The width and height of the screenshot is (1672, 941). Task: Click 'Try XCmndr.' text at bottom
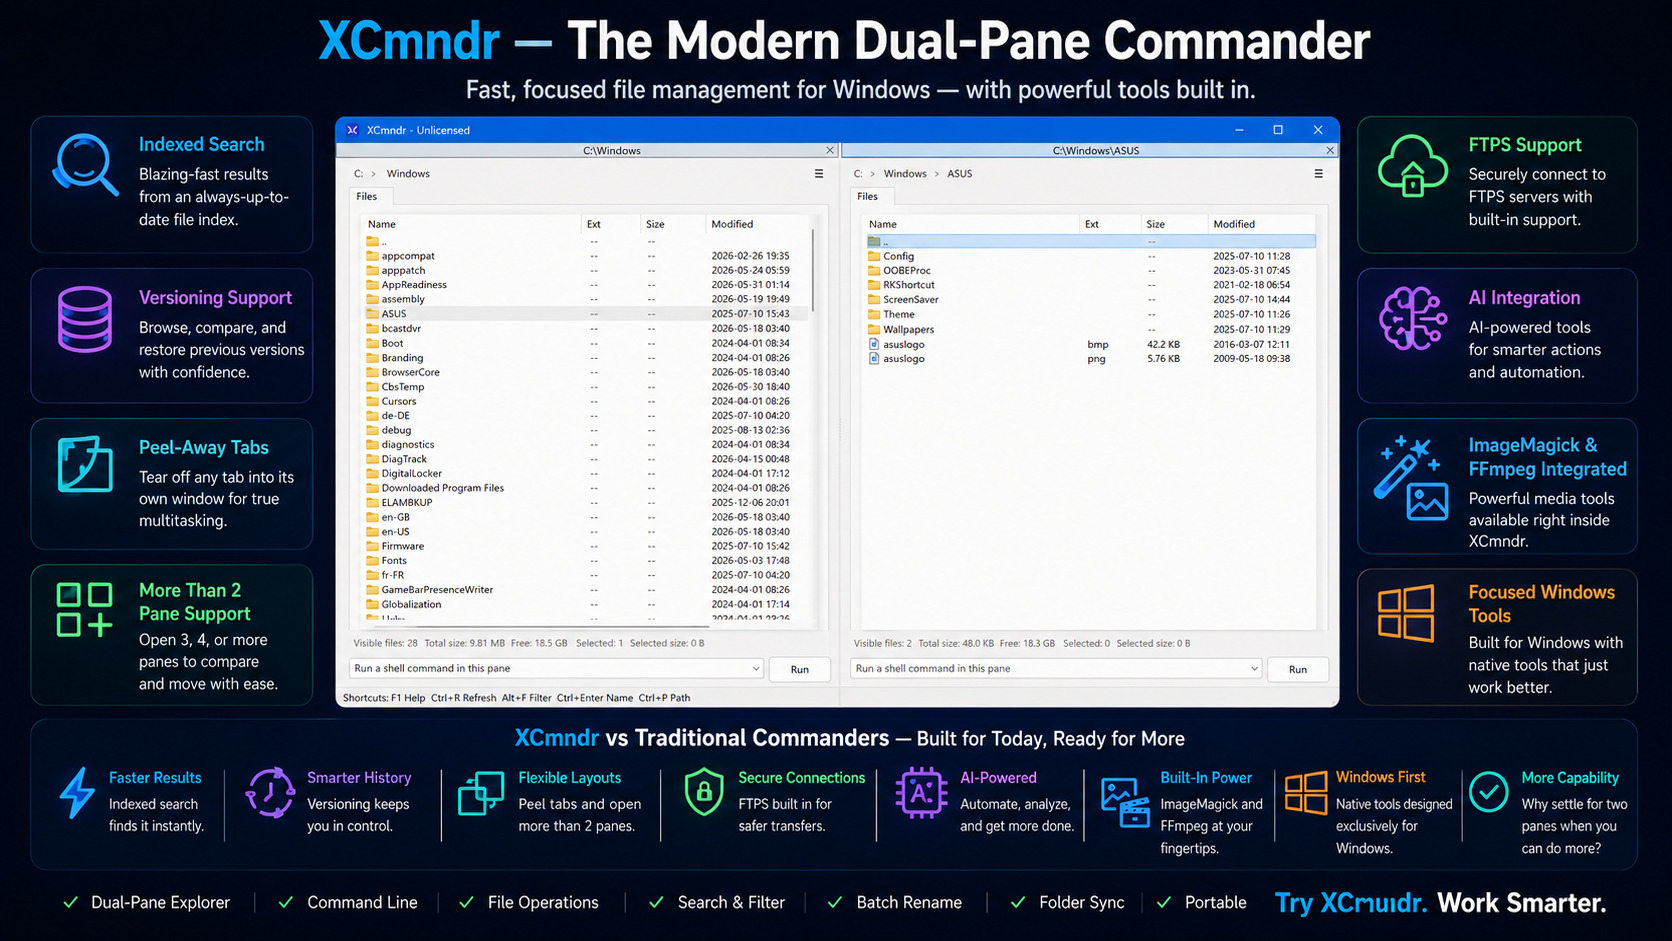pyautogui.click(x=1351, y=903)
